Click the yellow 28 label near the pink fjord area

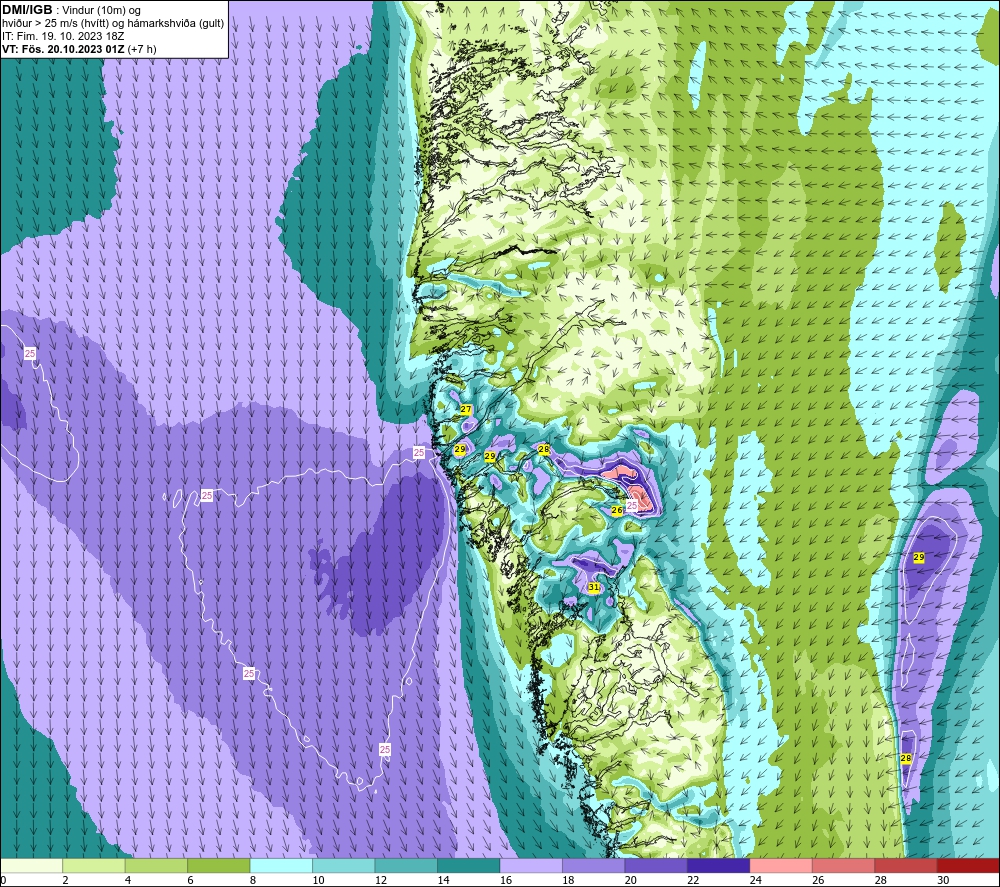[544, 449]
